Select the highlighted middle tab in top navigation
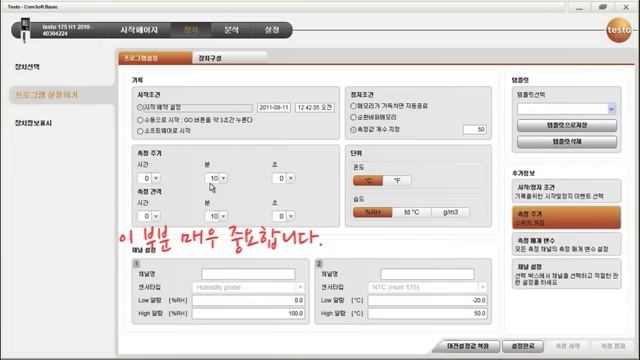This screenshot has height=360, width=640. coord(191,30)
